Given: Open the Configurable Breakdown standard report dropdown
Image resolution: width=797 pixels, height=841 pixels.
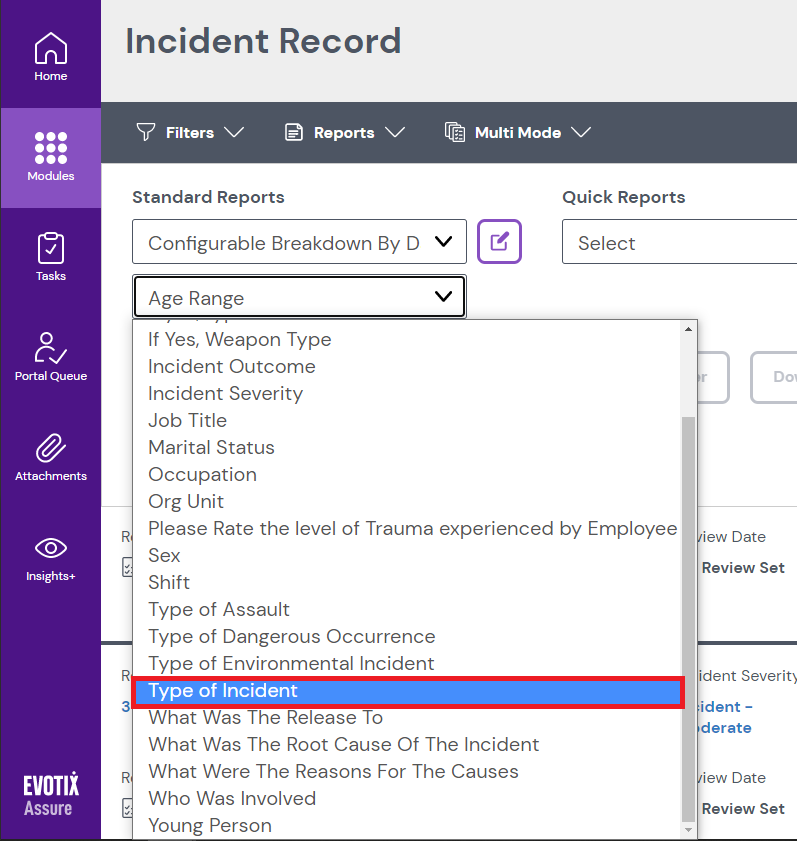Looking at the screenshot, I should [299, 243].
